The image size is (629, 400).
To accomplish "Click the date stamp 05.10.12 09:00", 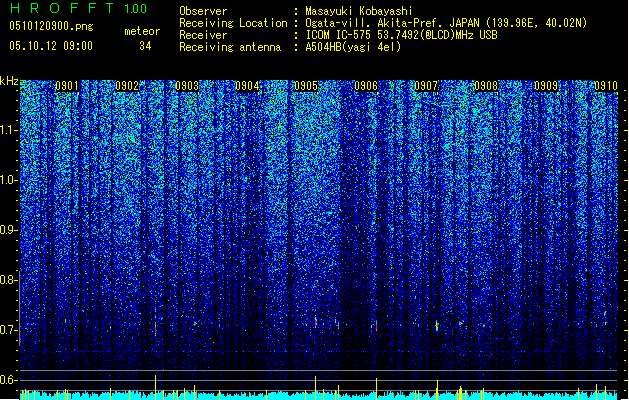I will (51, 45).
